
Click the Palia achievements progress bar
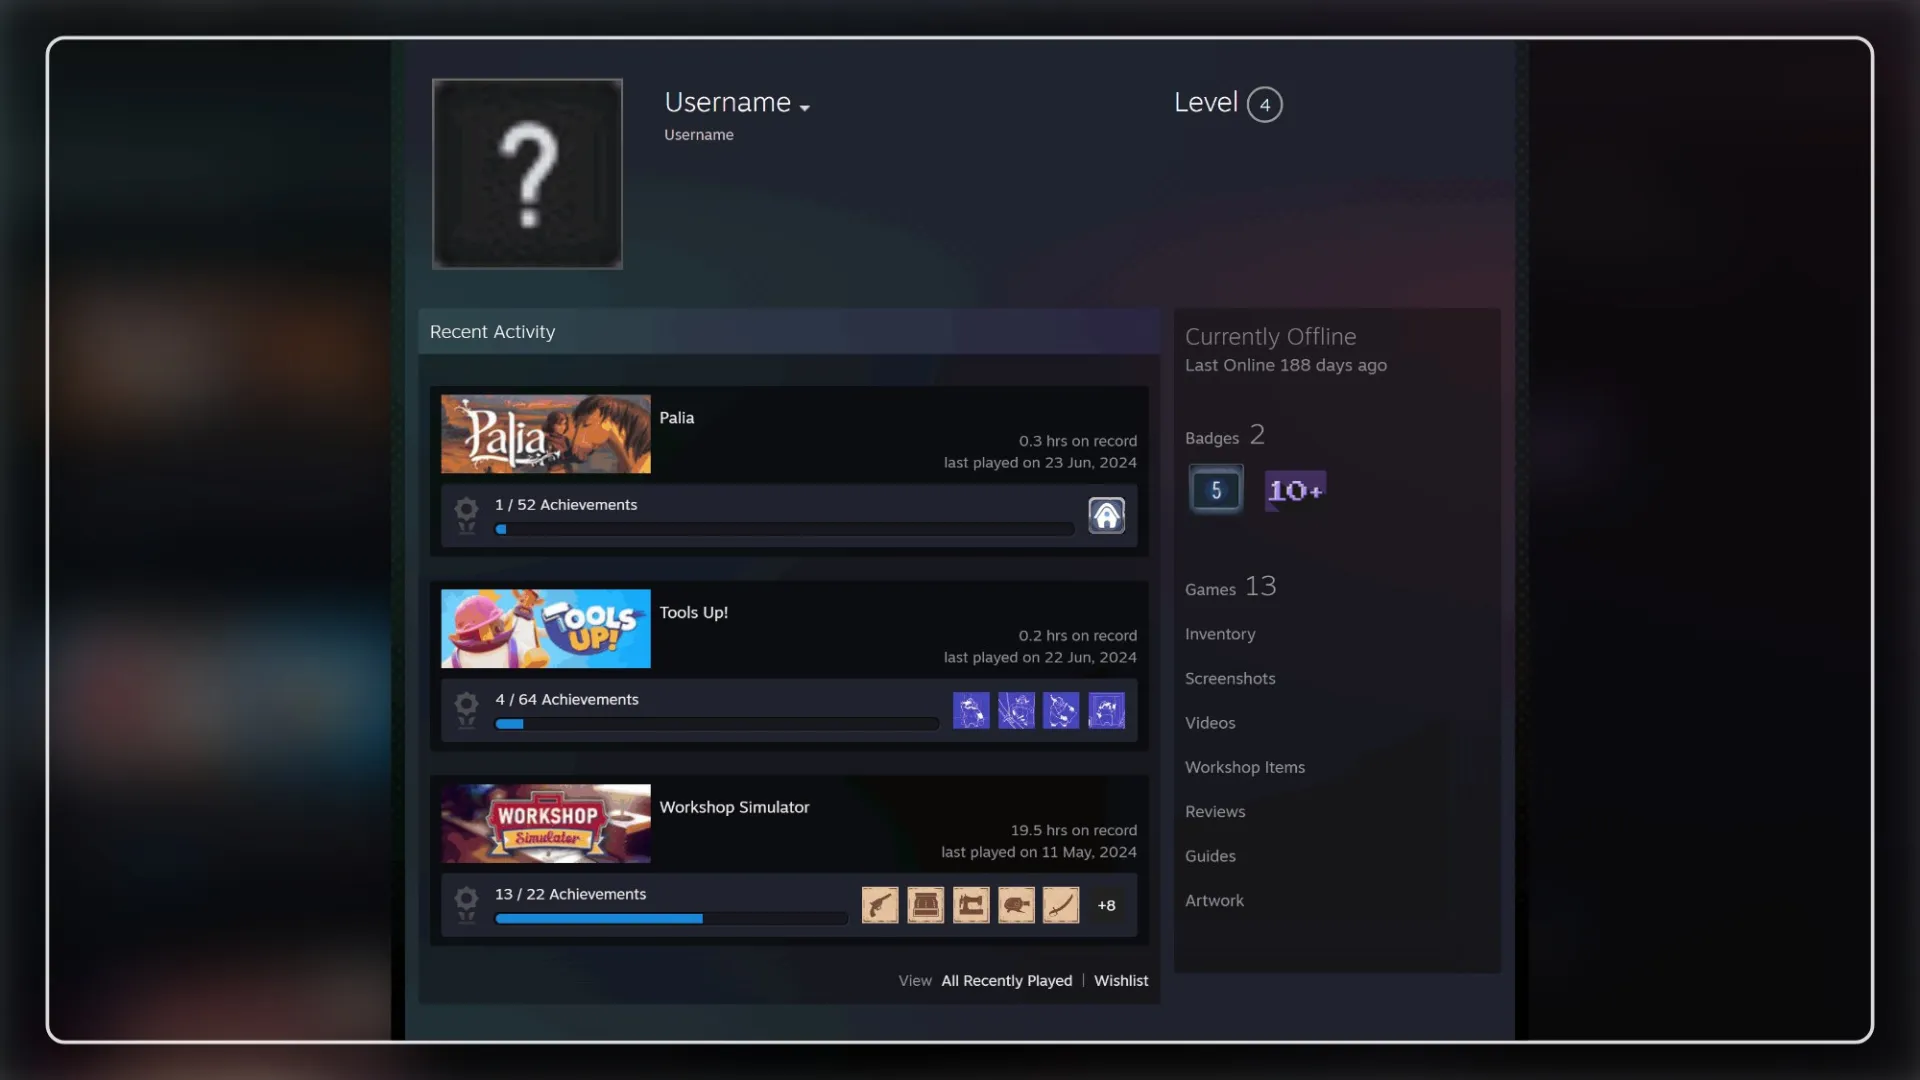[785, 530]
